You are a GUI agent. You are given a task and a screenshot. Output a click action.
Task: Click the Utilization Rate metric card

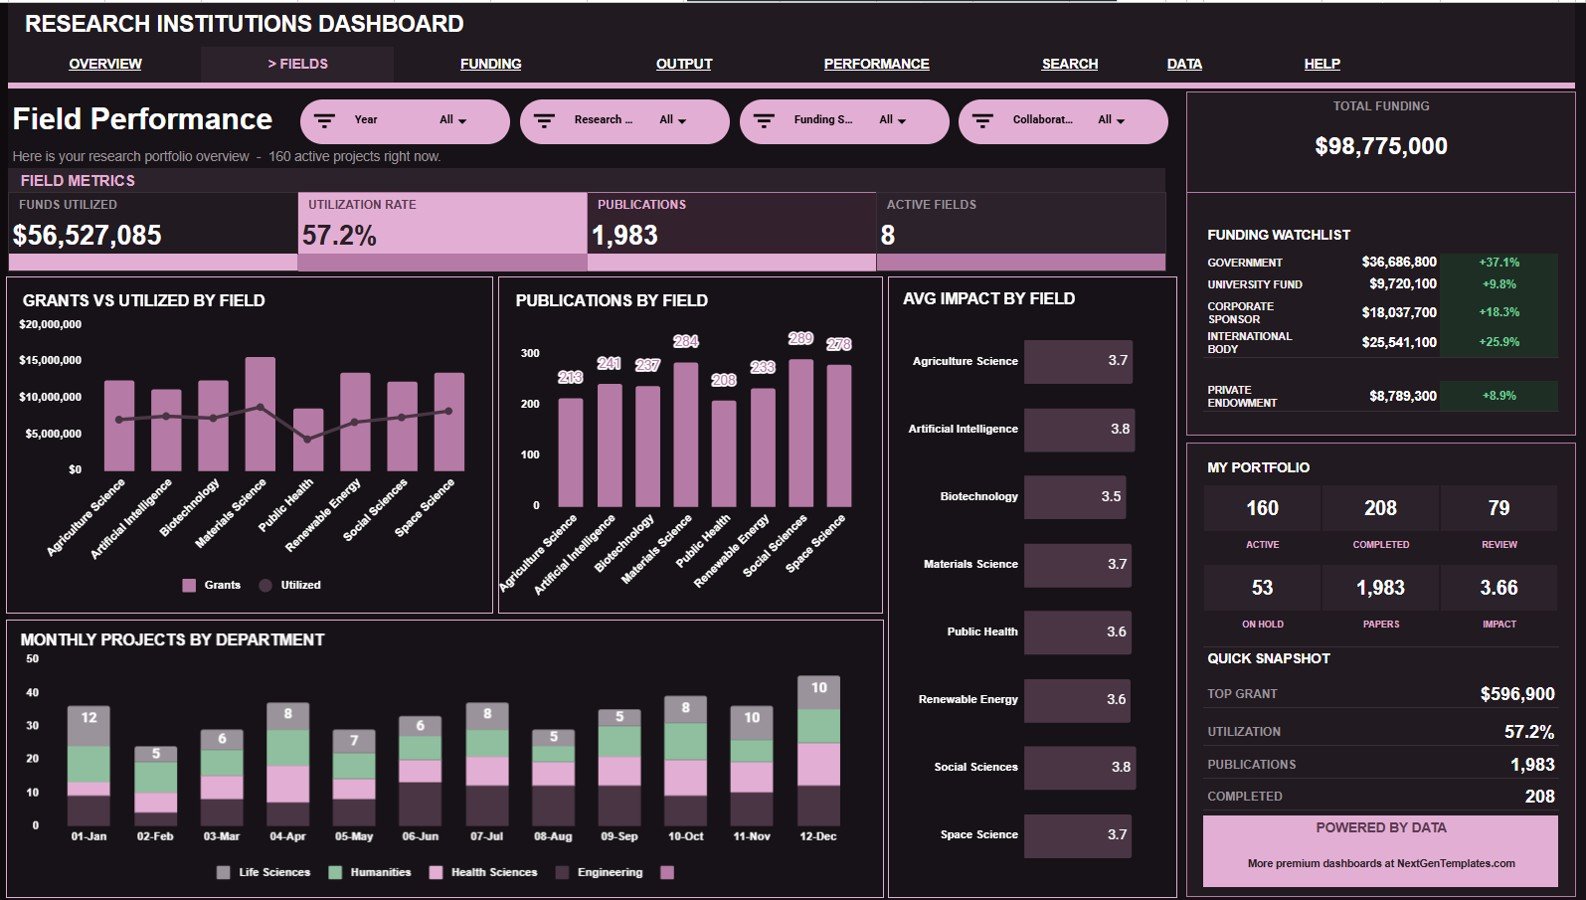pos(442,231)
